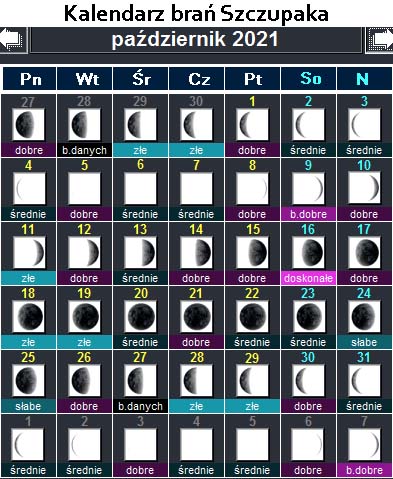Screen dimensions: 393x479
Task: Select moon phase icon for October 16
Action: [308, 252]
